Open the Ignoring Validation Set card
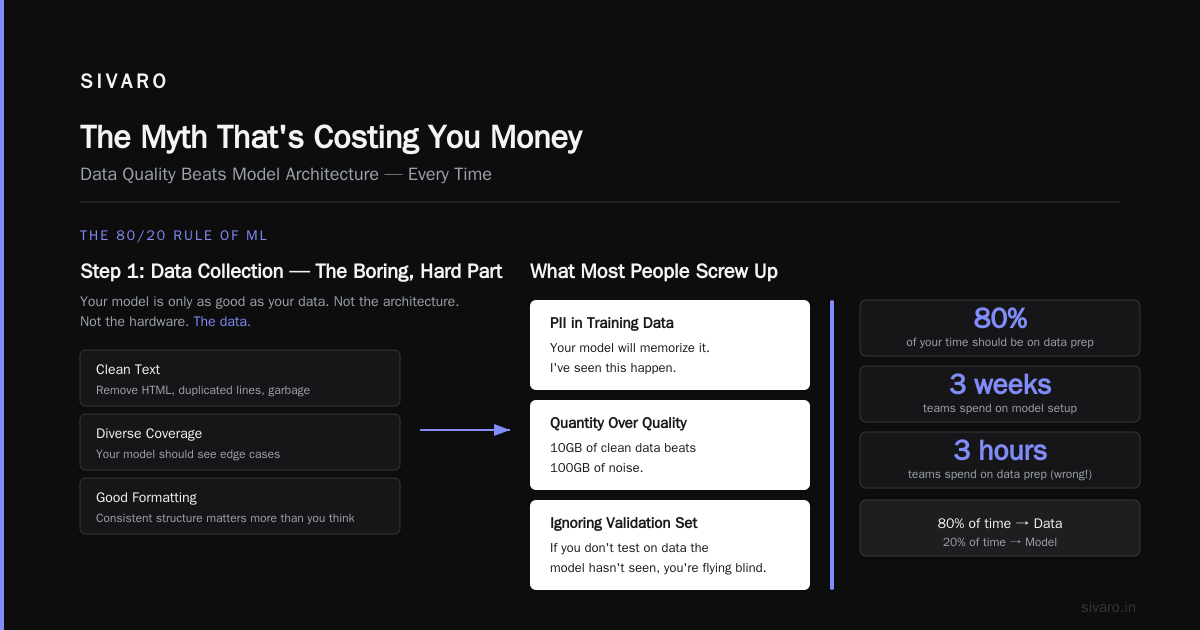Screen dimensions: 1200x630 (670, 545)
